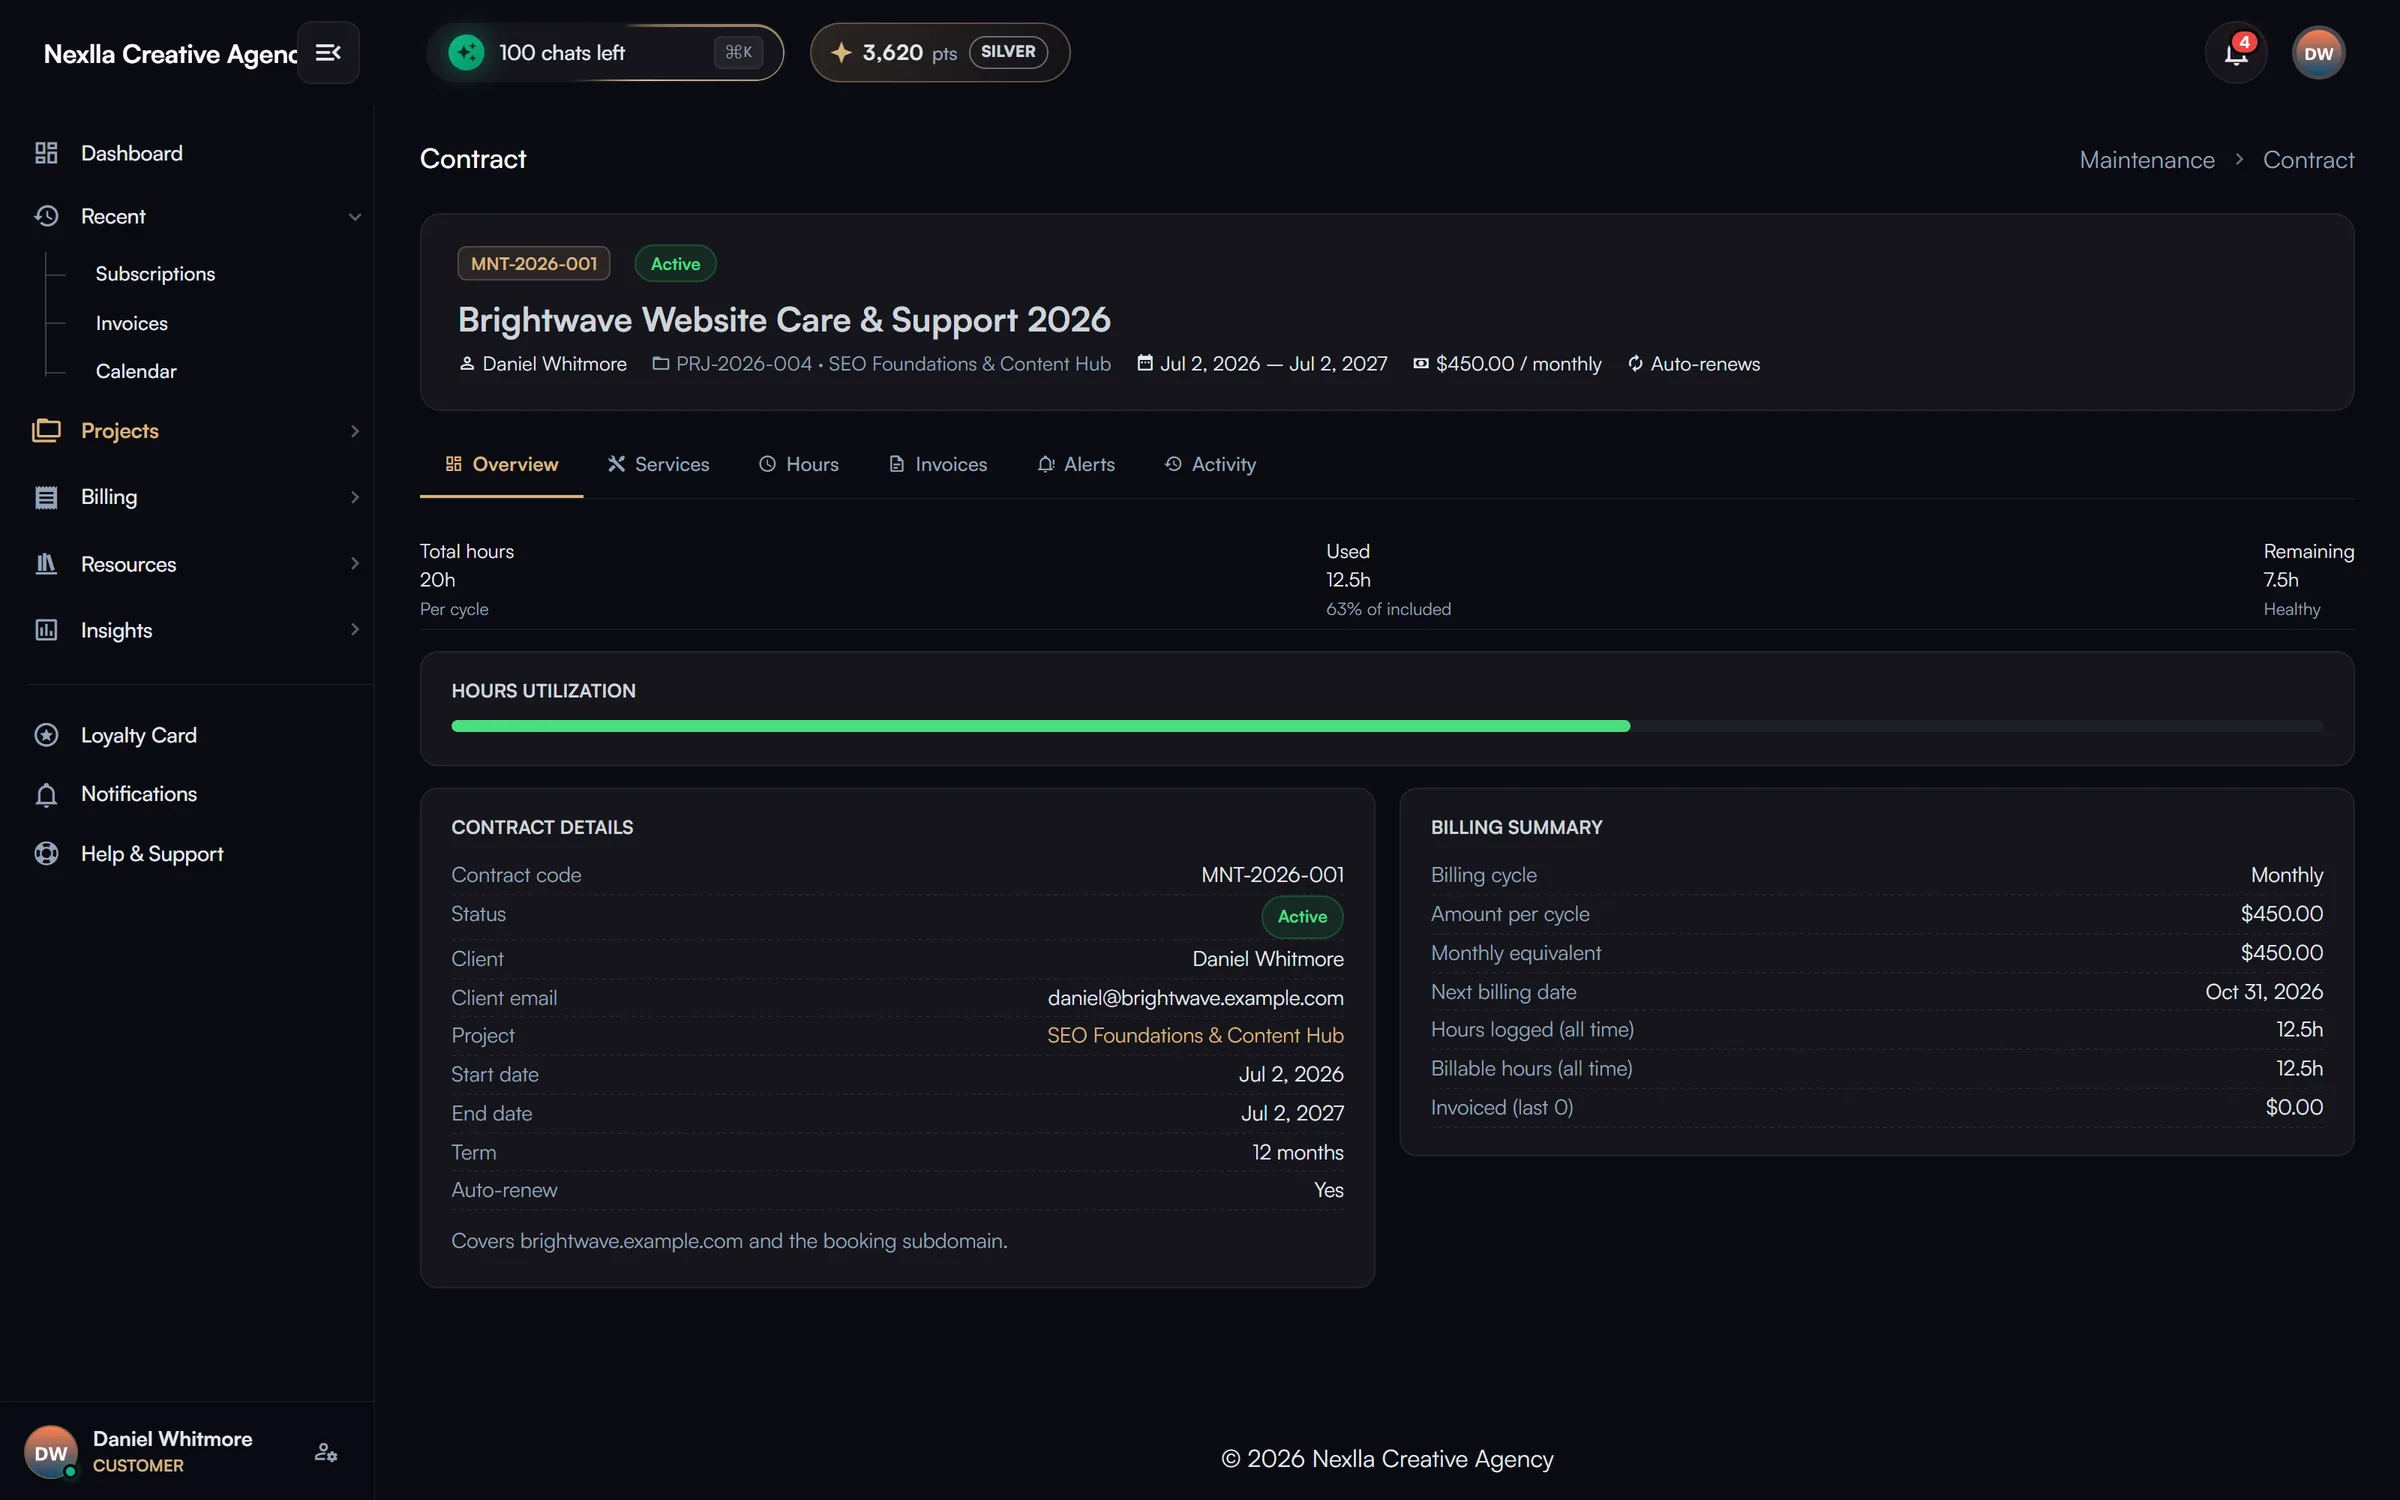The width and height of the screenshot is (2400, 1500).
Task: Click the Dashboard grid icon
Action: click(46, 153)
